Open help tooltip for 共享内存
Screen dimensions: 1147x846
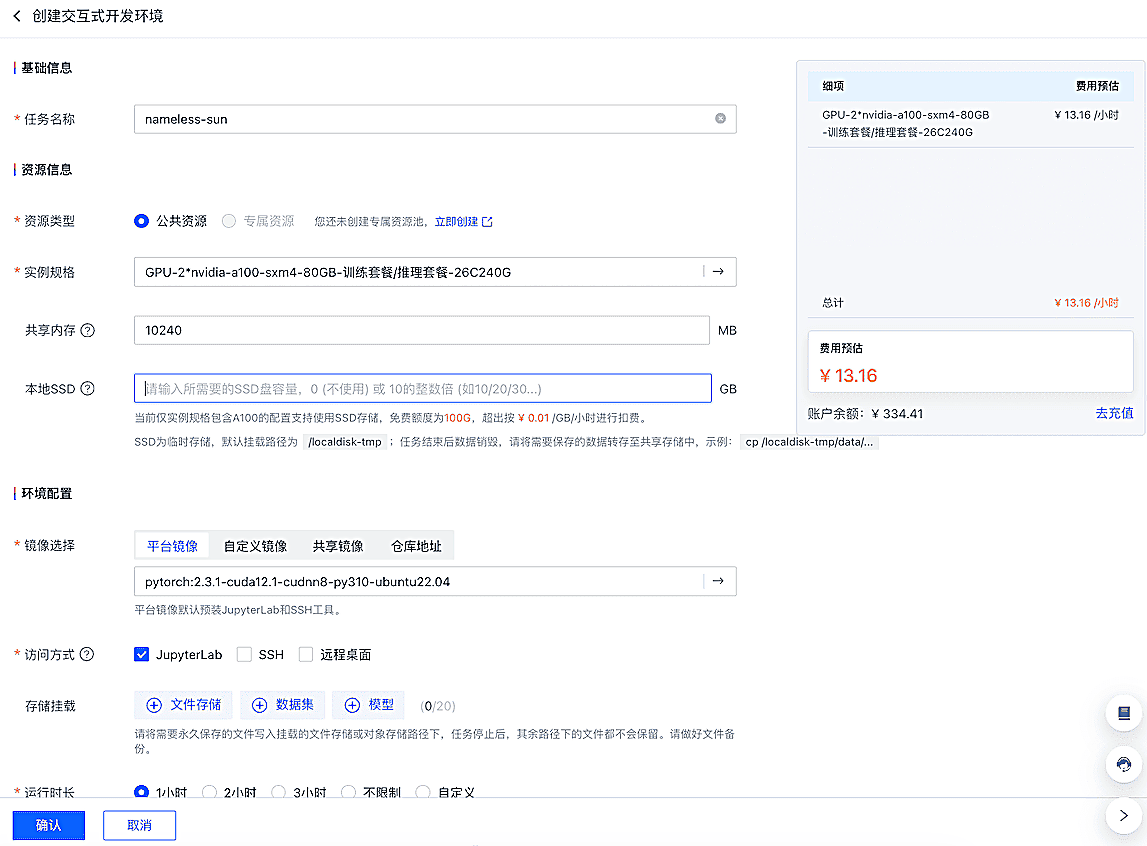point(88,331)
